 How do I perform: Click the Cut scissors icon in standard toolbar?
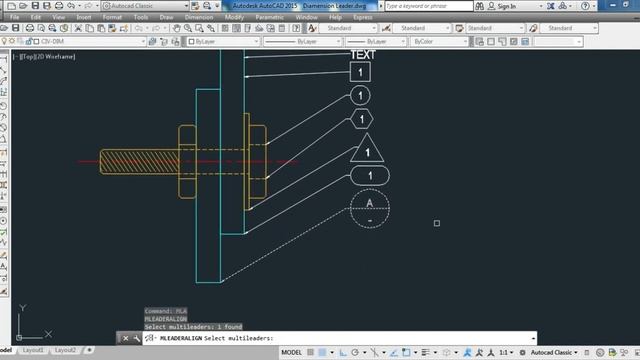(x=78, y=28)
